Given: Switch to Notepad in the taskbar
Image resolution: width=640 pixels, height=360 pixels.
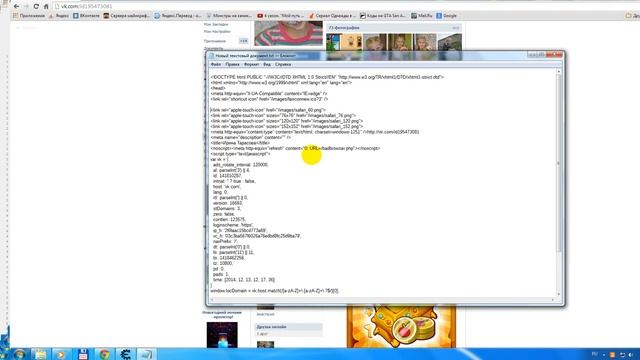Looking at the screenshot, I should [147, 354].
